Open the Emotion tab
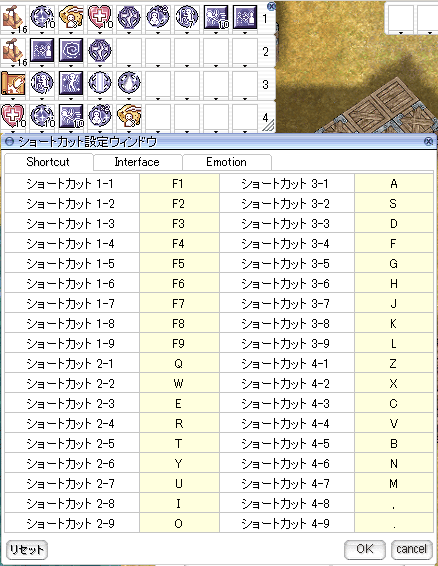 click(x=226, y=162)
